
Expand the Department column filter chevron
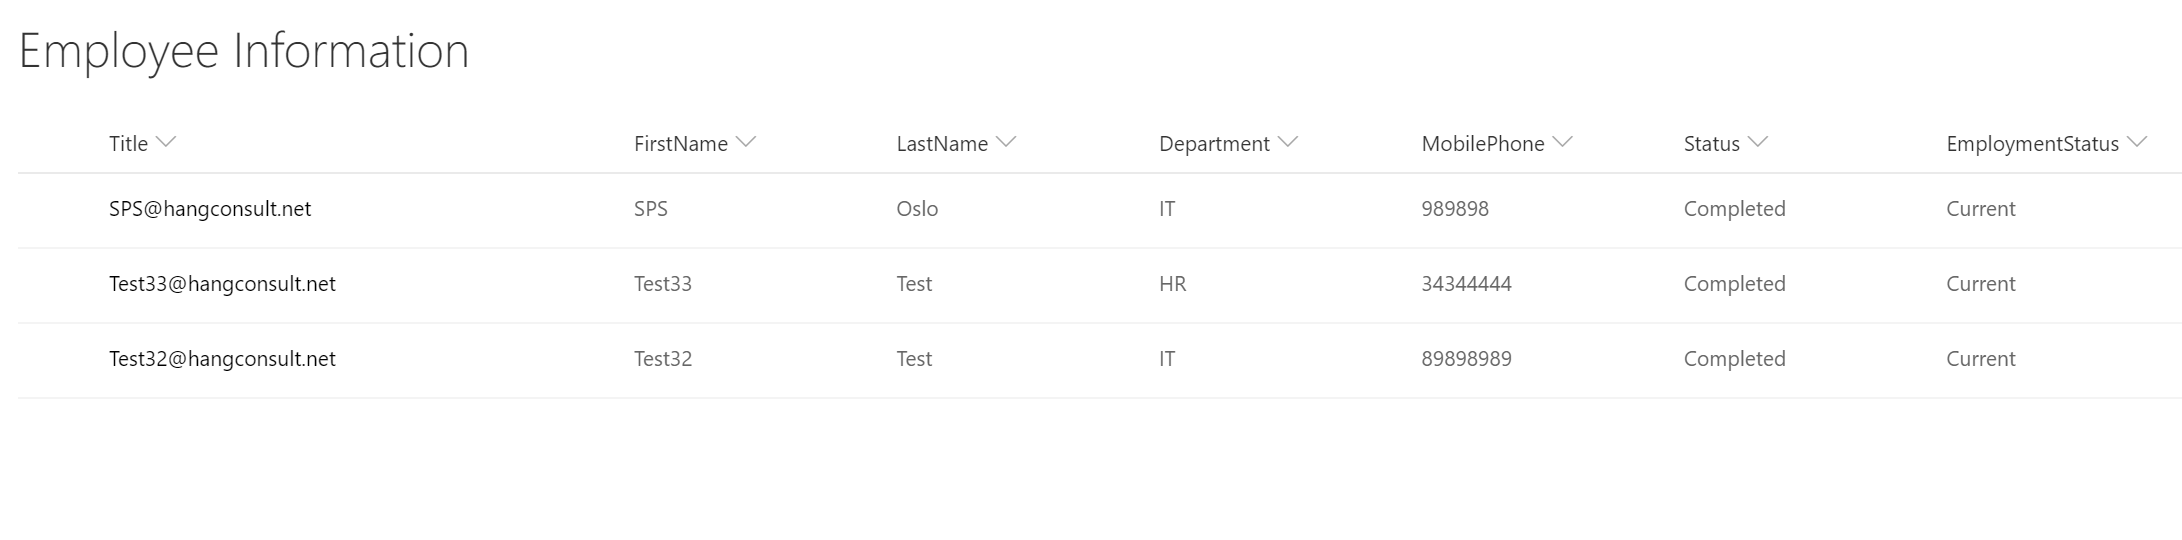(x=1288, y=142)
